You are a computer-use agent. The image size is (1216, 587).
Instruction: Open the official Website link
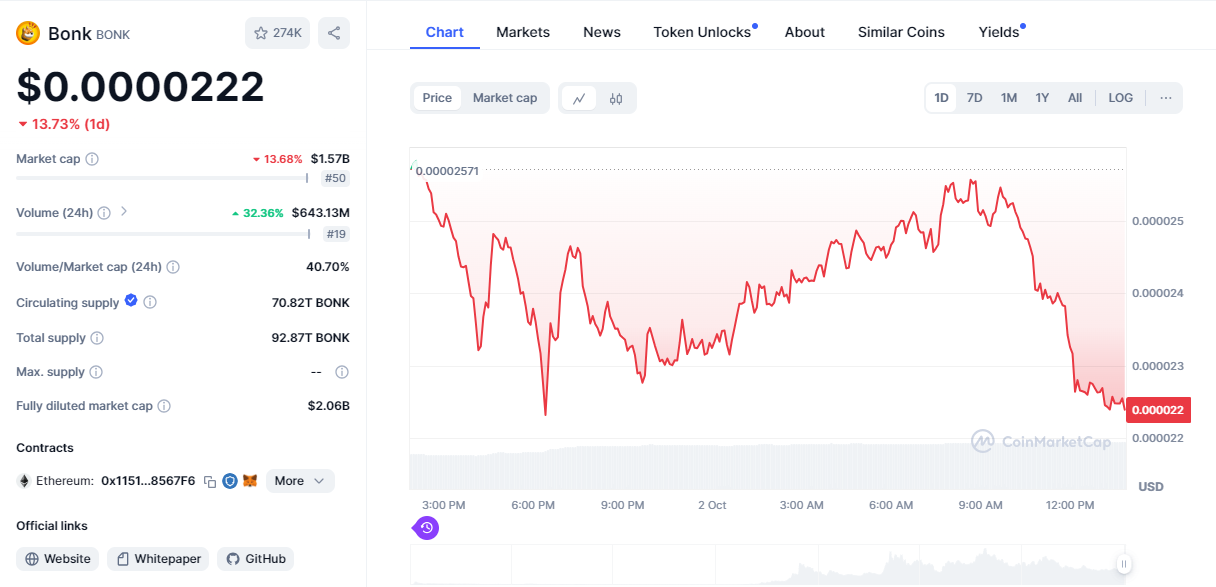[58, 559]
